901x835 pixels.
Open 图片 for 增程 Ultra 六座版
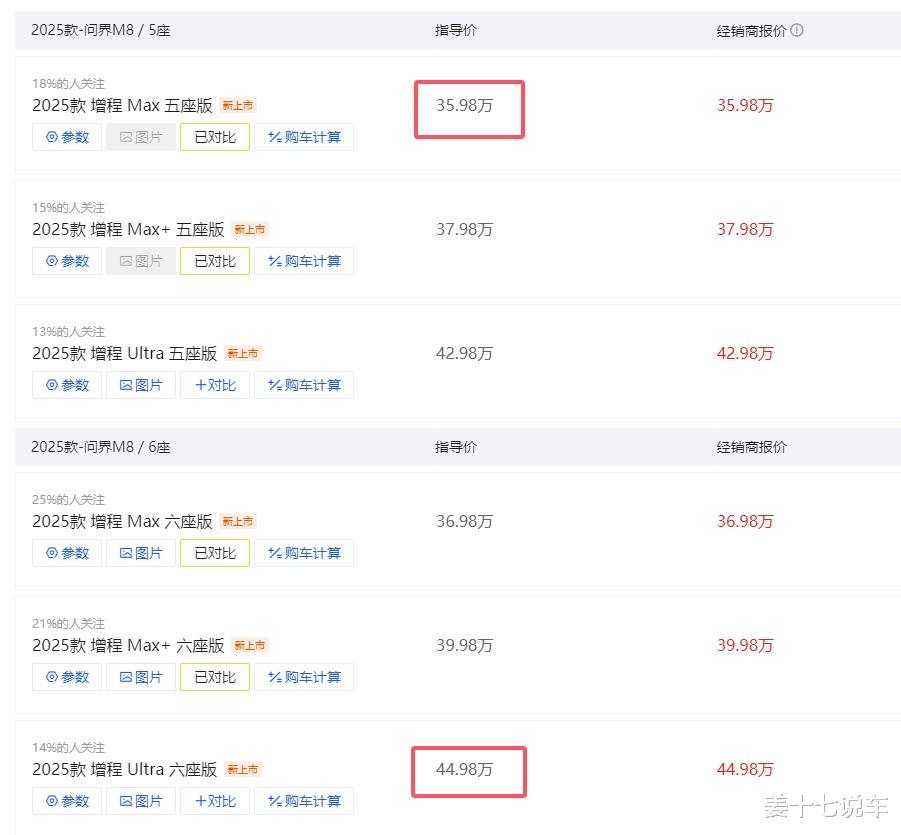141,801
